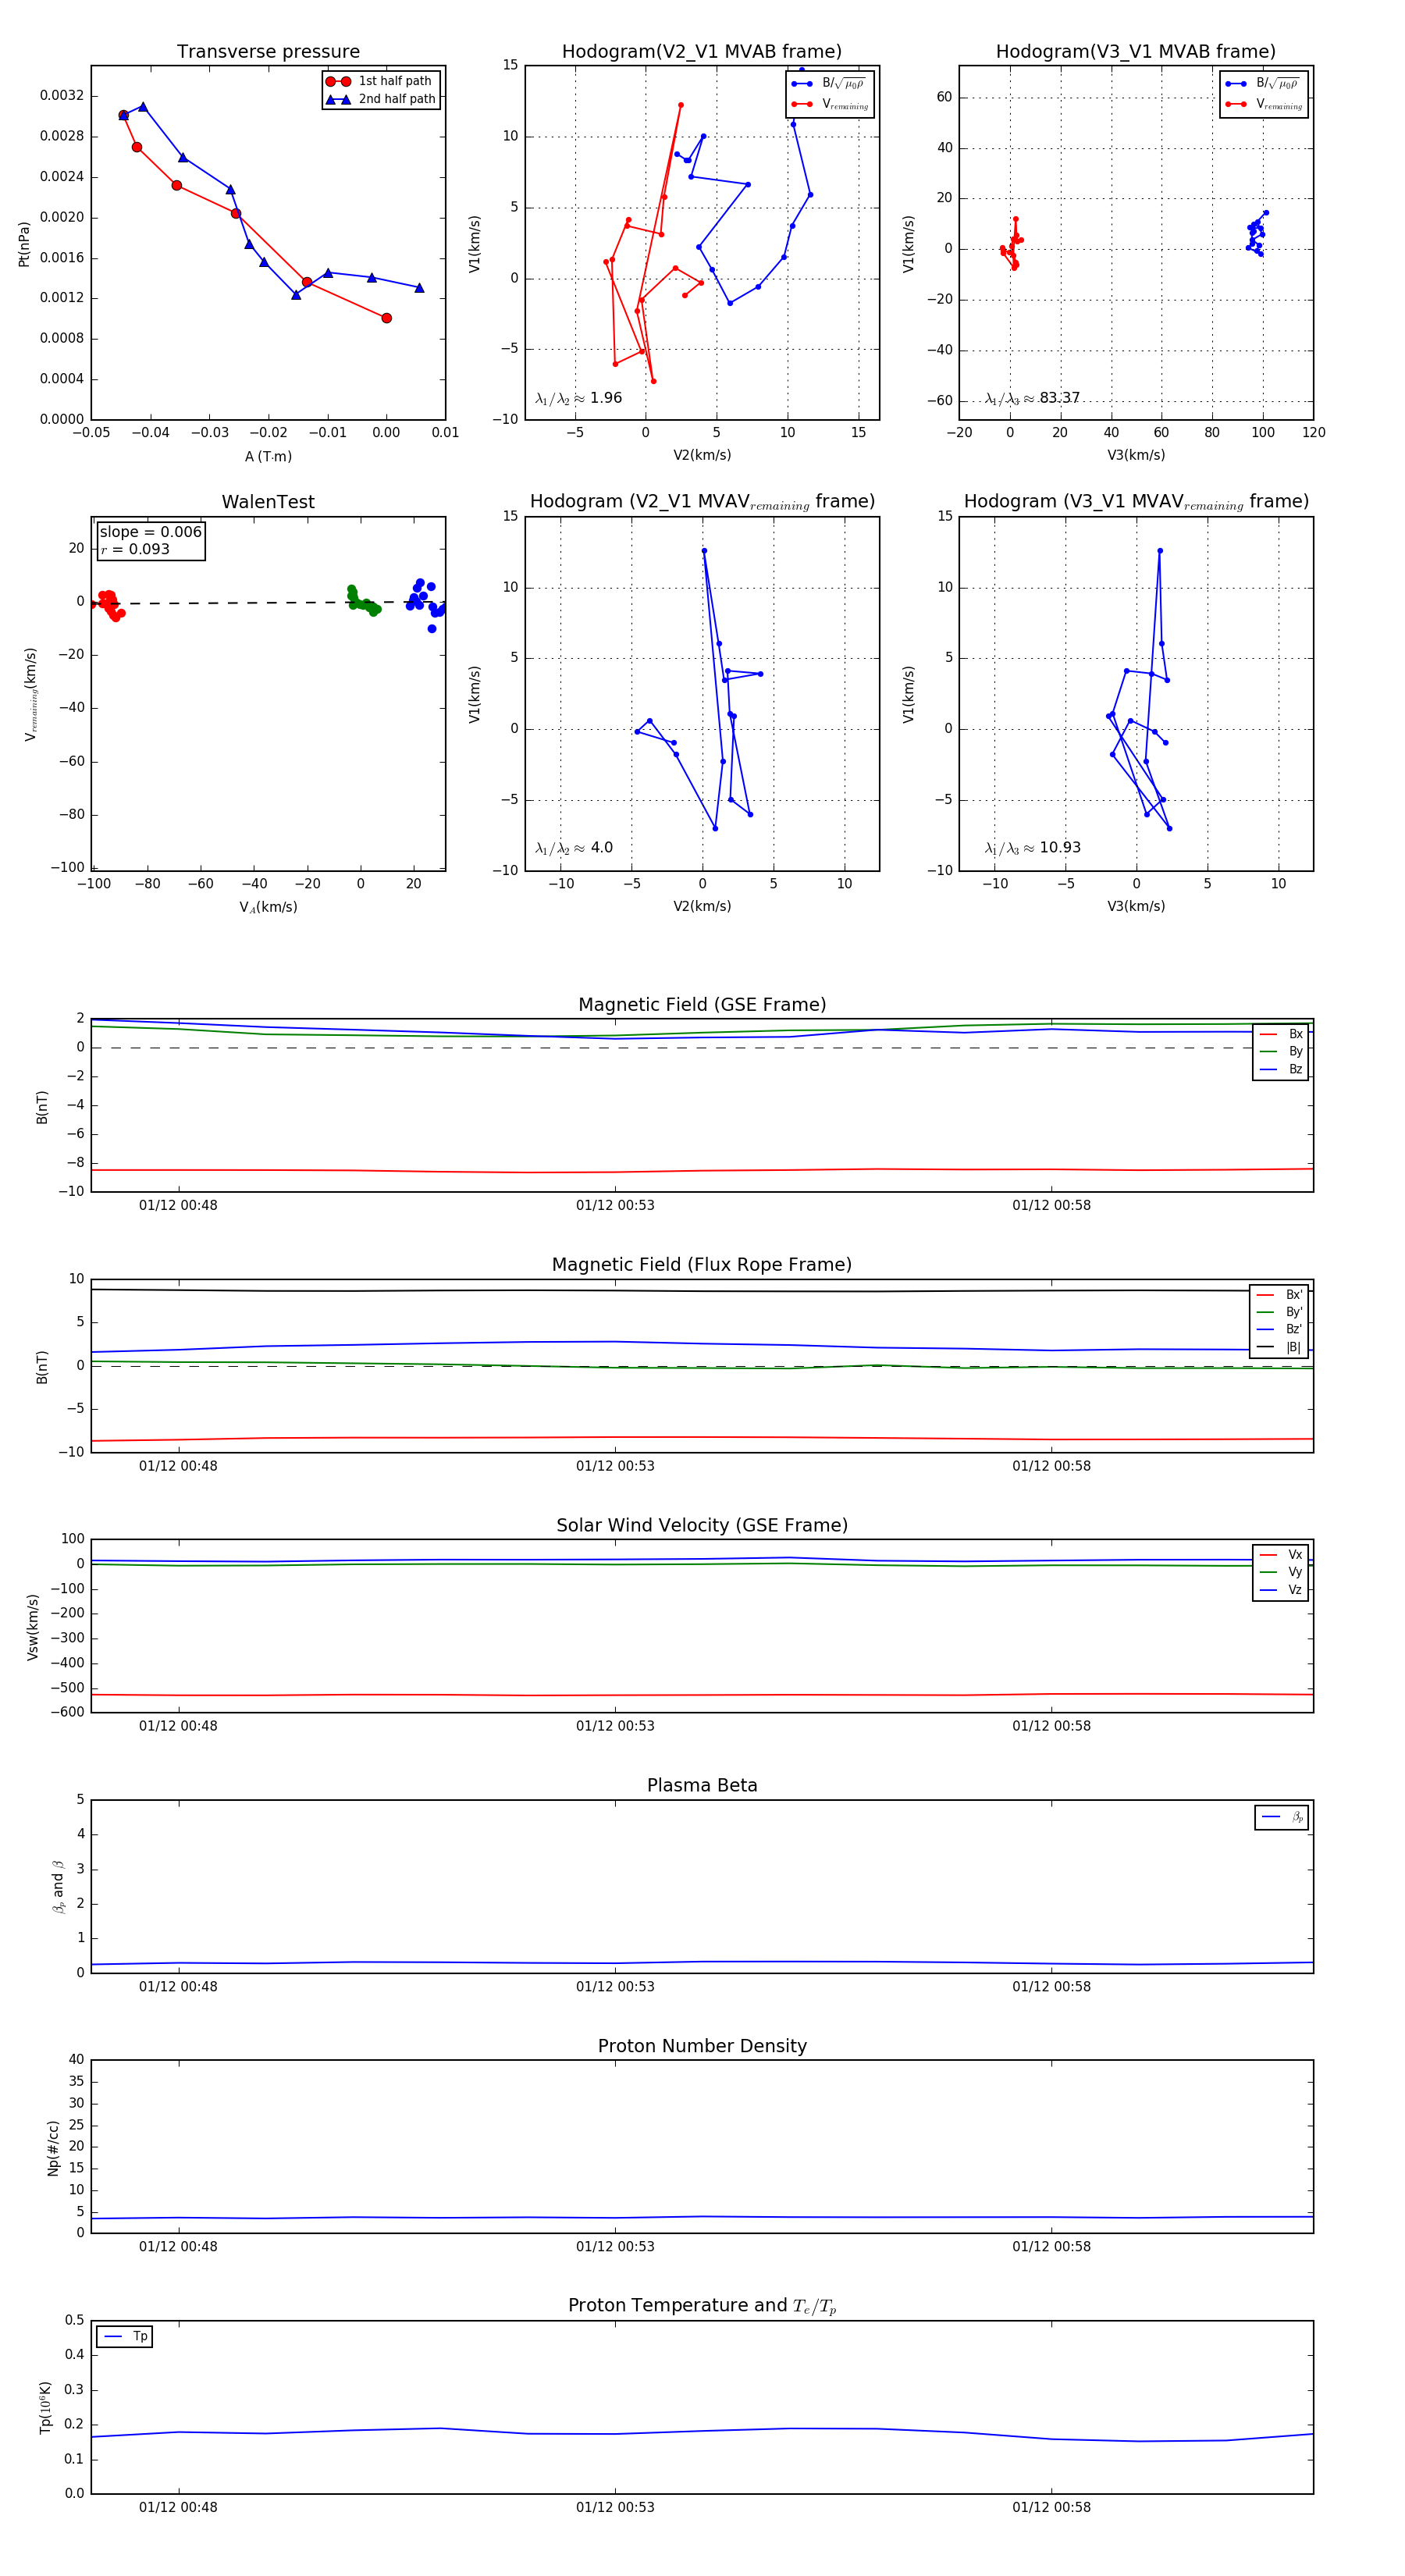The width and height of the screenshot is (1405, 2576).
Task: Click the "r = 0.093" annotation
Action: pyautogui.click(x=135, y=549)
